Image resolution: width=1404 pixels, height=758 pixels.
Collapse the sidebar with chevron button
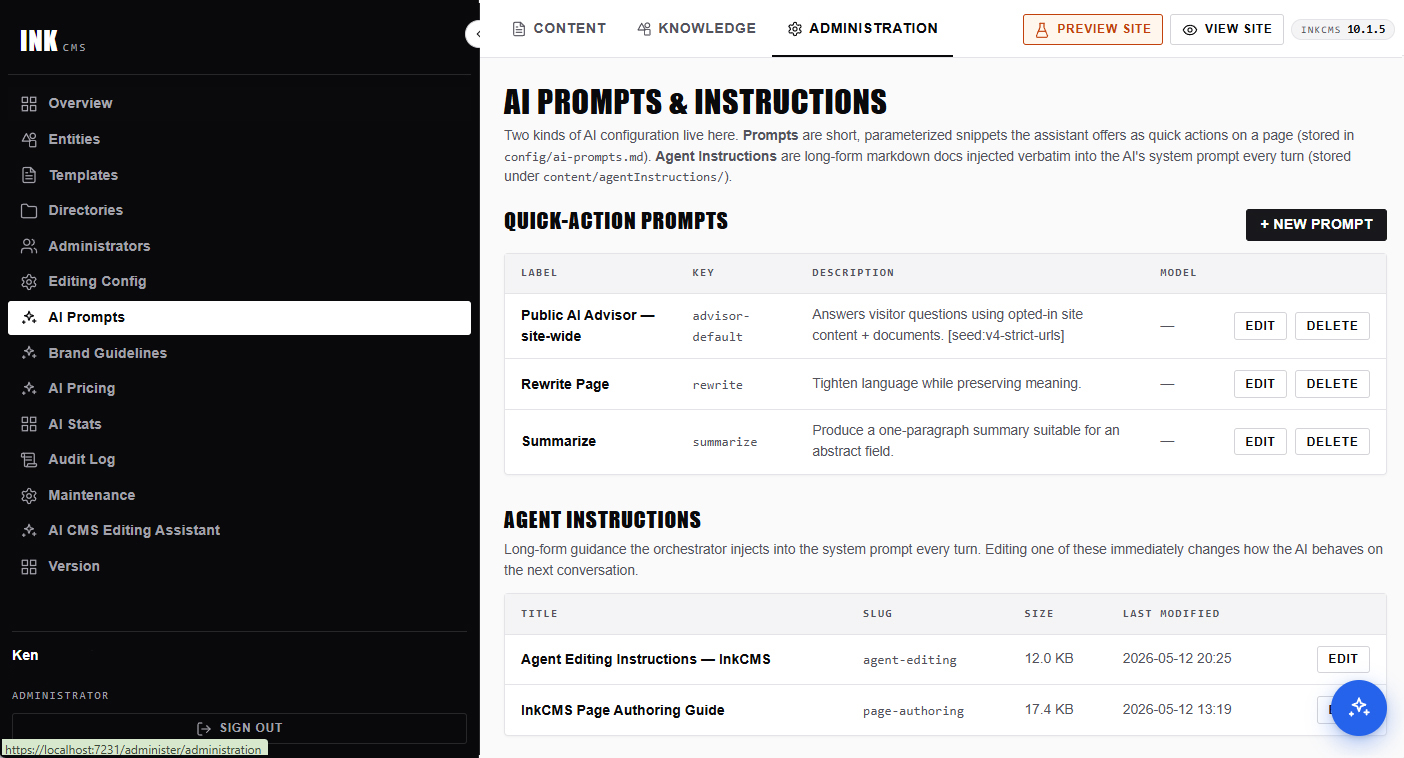click(476, 34)
